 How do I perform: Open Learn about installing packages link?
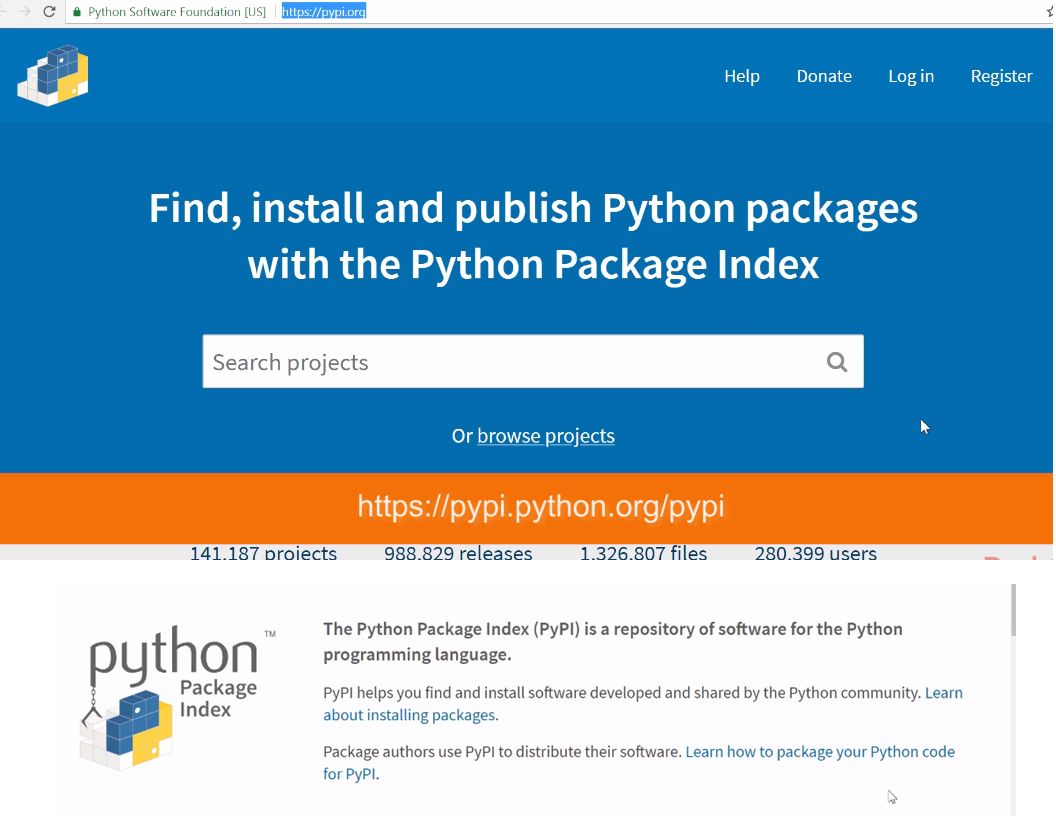(x=642, y=704)
